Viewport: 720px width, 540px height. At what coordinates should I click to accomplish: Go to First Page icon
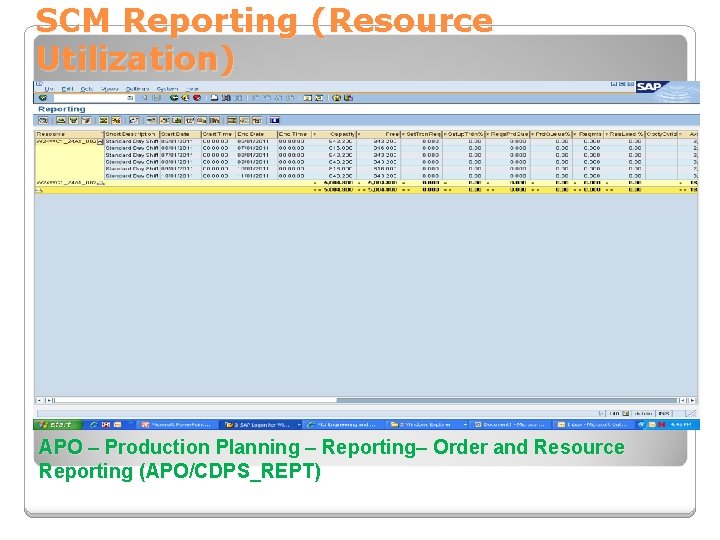(255, 98)
